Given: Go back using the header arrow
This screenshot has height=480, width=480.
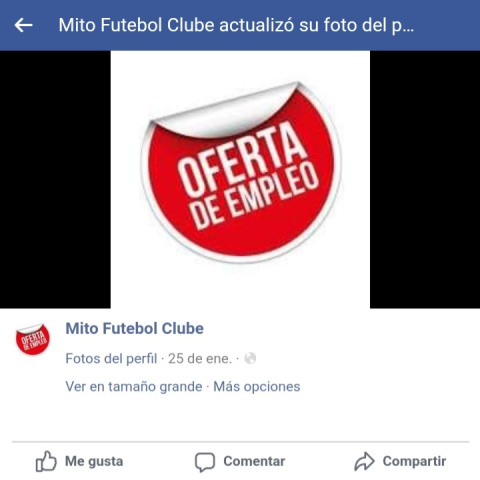Looking at the screenshot, I should point(23,25).
